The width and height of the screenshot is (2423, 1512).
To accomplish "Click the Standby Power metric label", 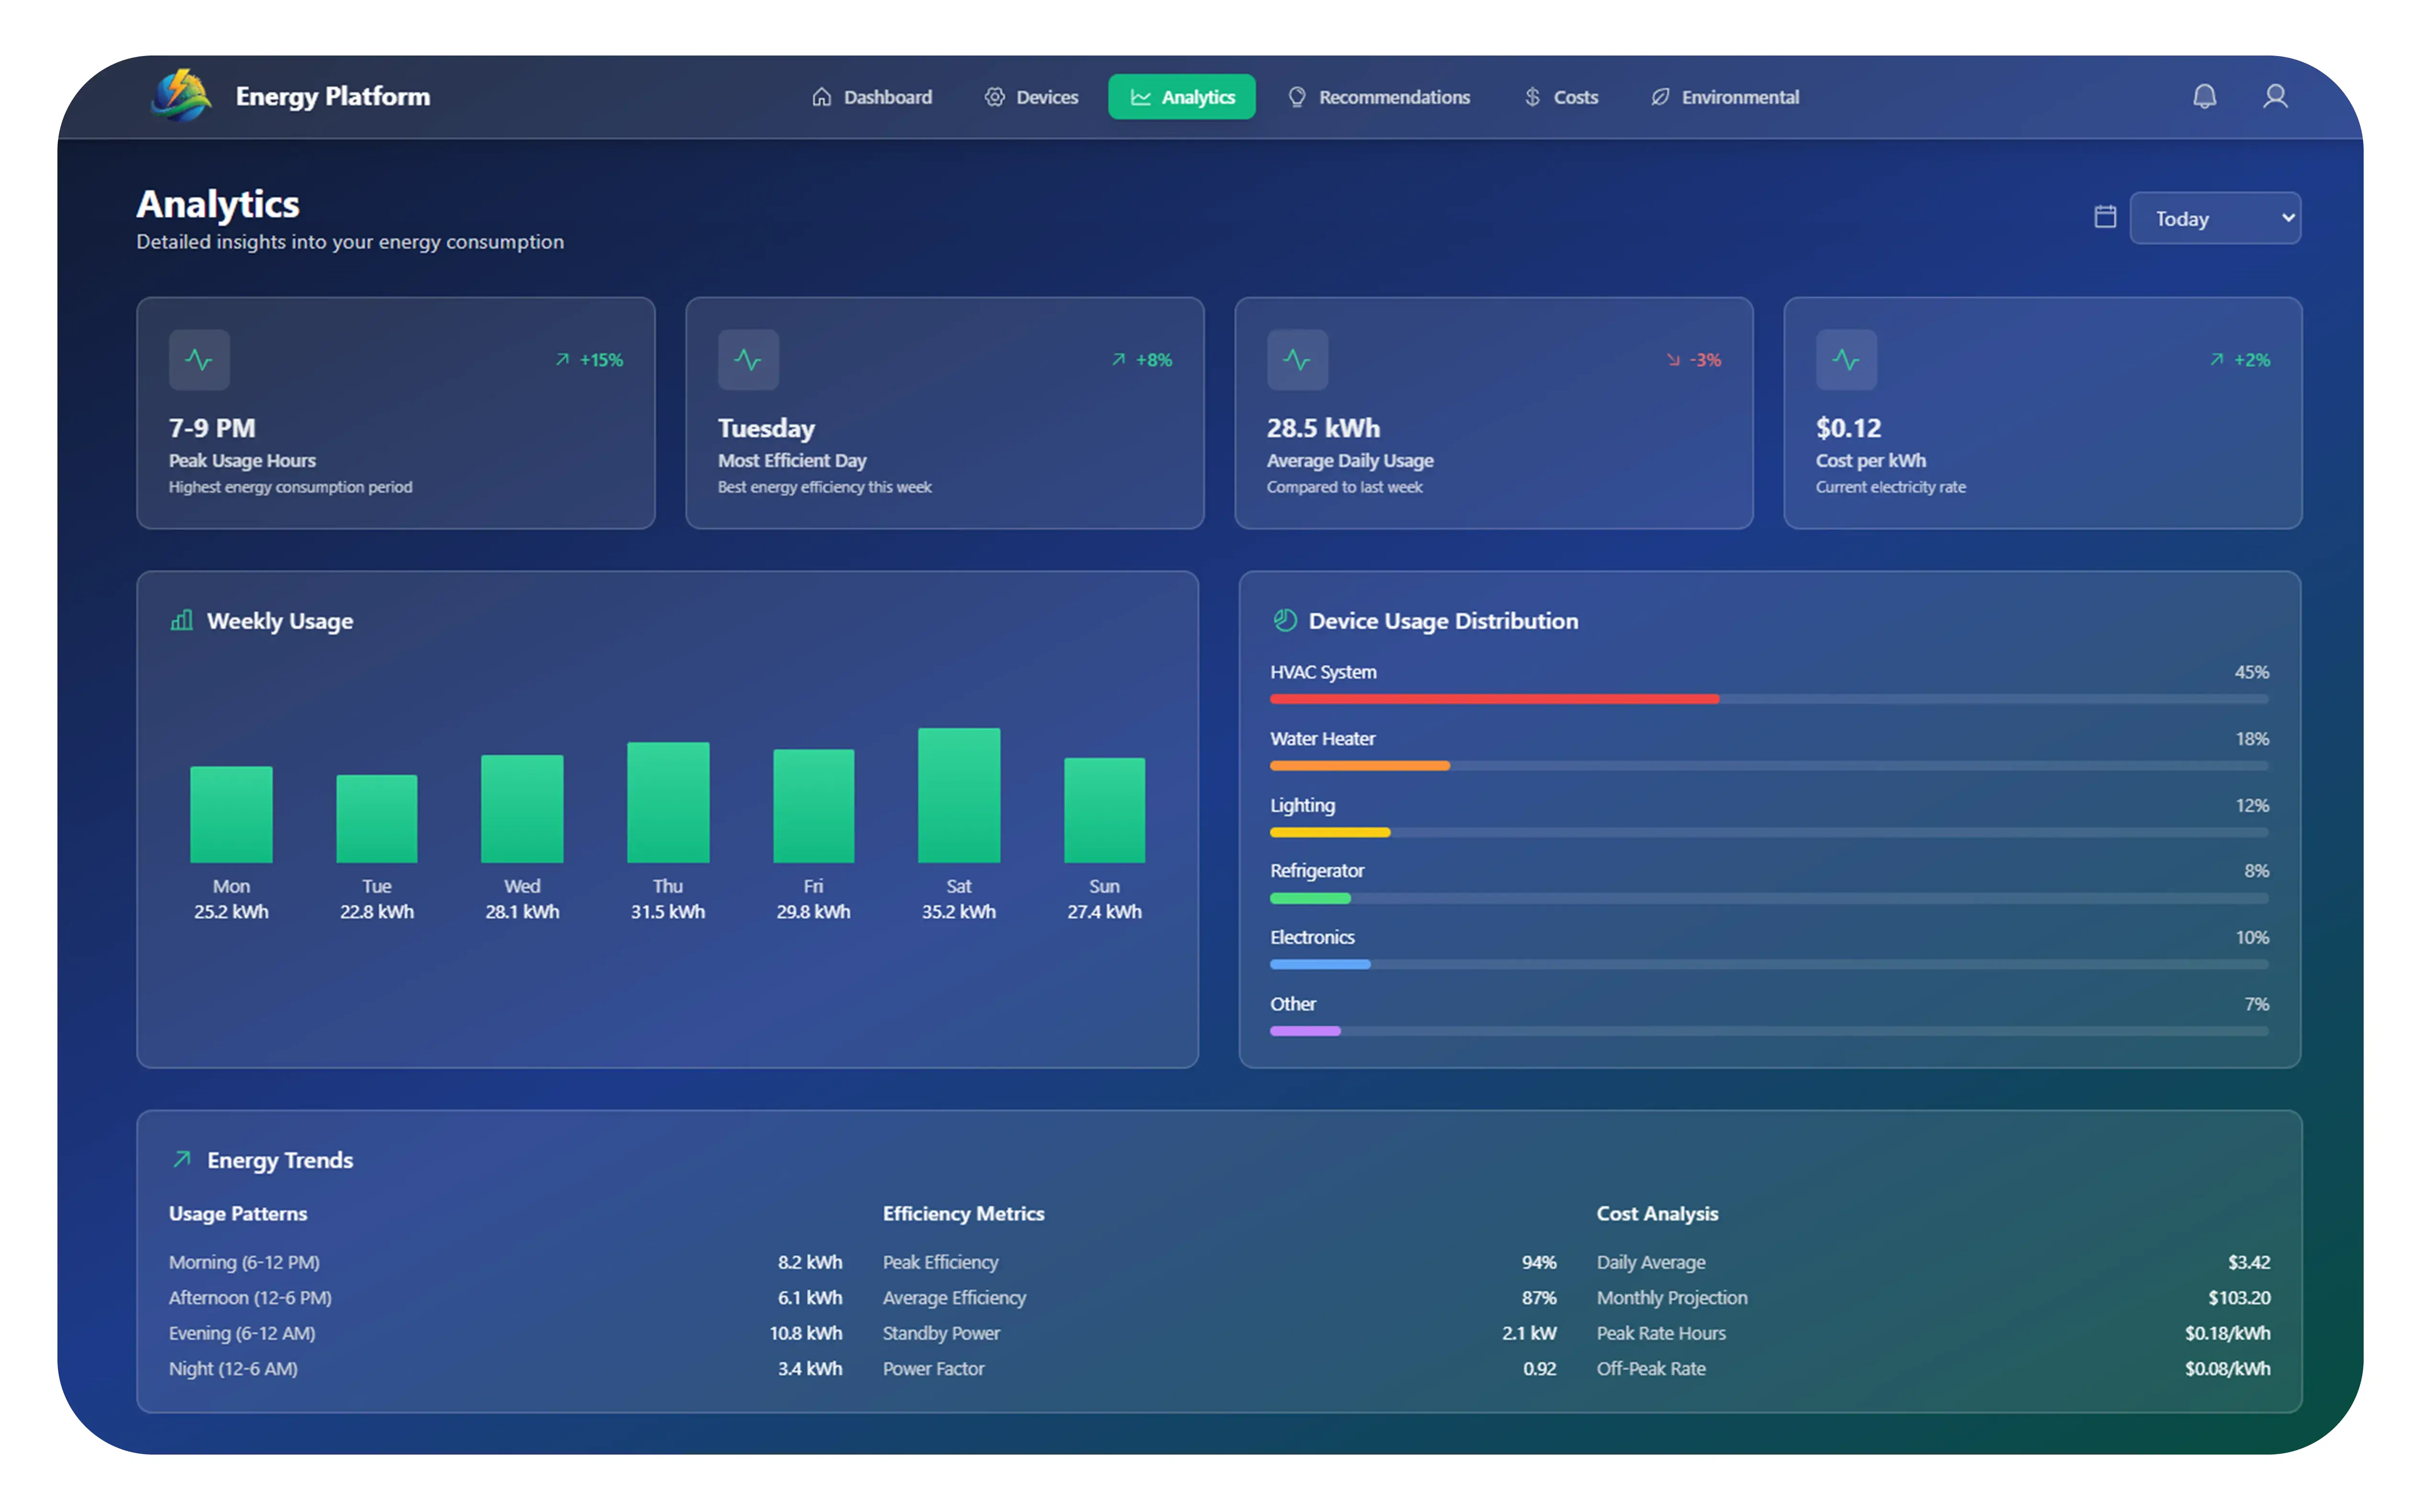I will (941, 1333).
